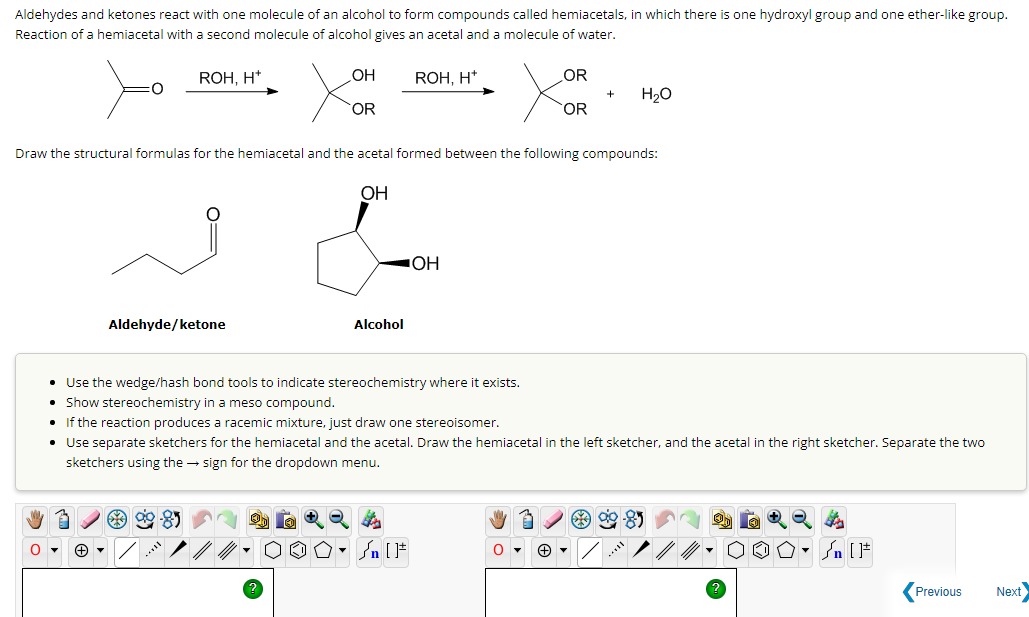
Task: Zoom in using the magnifier icon
Action: tap(314, 520)
